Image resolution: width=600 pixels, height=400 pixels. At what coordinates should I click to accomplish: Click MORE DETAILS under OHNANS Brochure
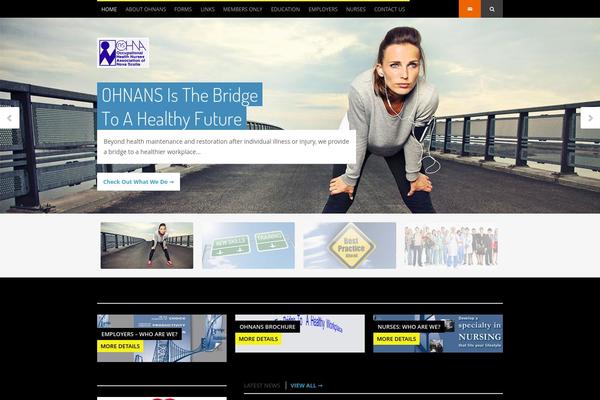click(258, 339)
